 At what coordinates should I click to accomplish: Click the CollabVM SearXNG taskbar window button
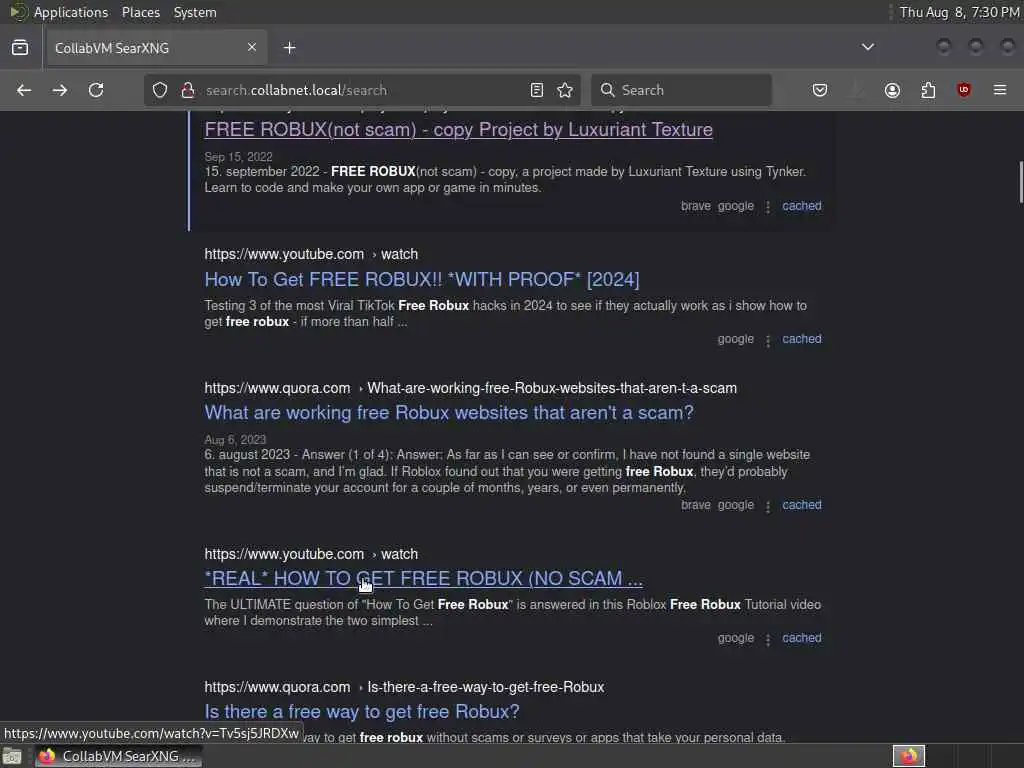pyautogui.click(x=119, y=756)
